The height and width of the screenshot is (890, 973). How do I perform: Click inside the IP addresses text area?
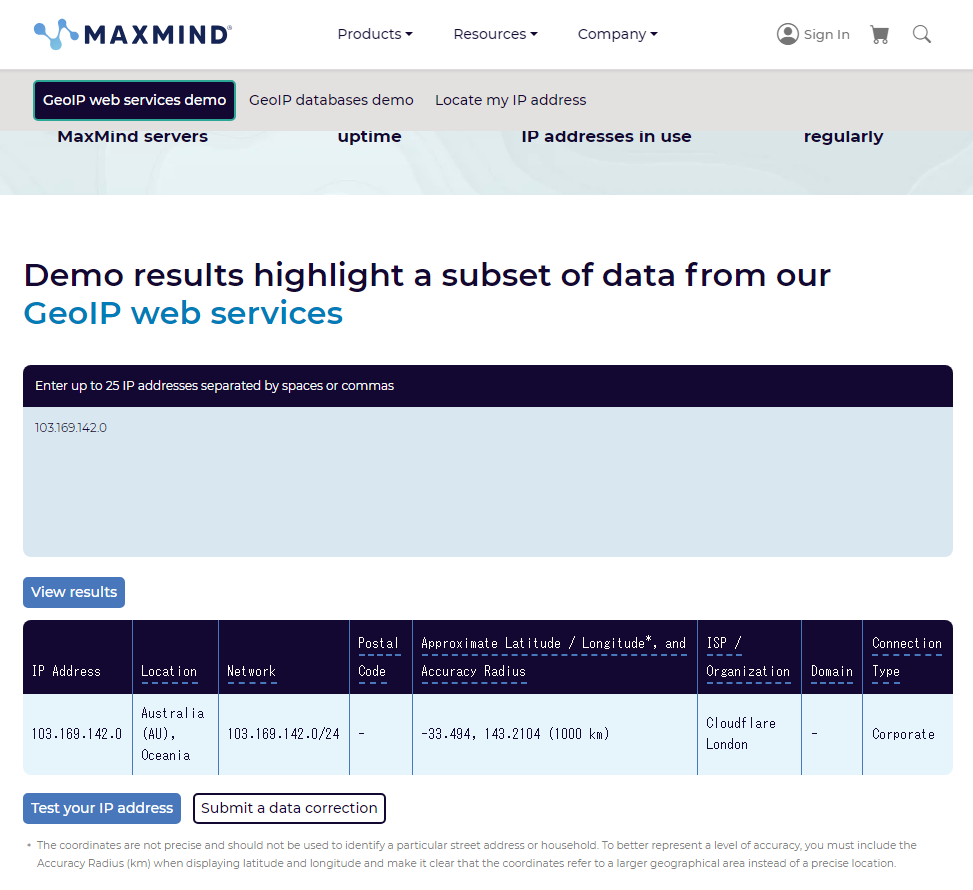[488, 482]
